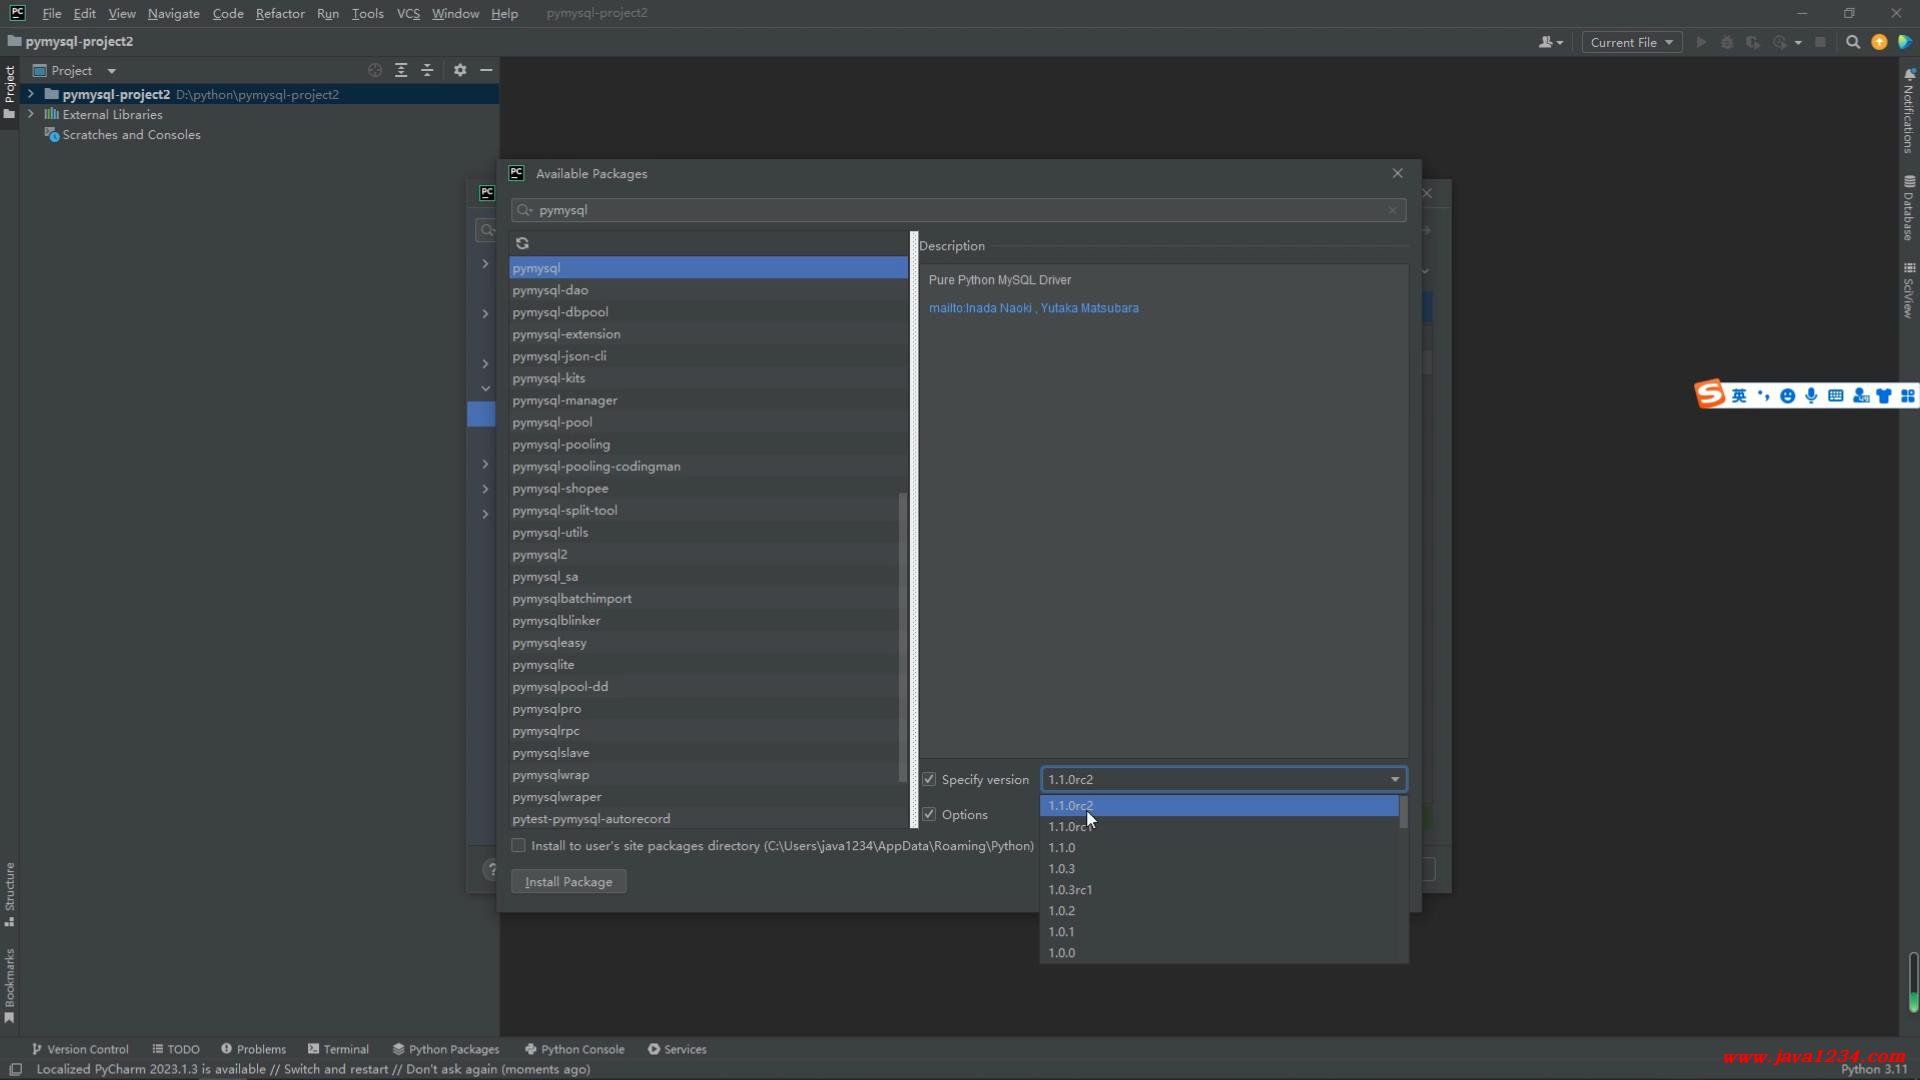1920x1080 pixels.
Task: Open Version Control tab
Action: point(80,1049)
